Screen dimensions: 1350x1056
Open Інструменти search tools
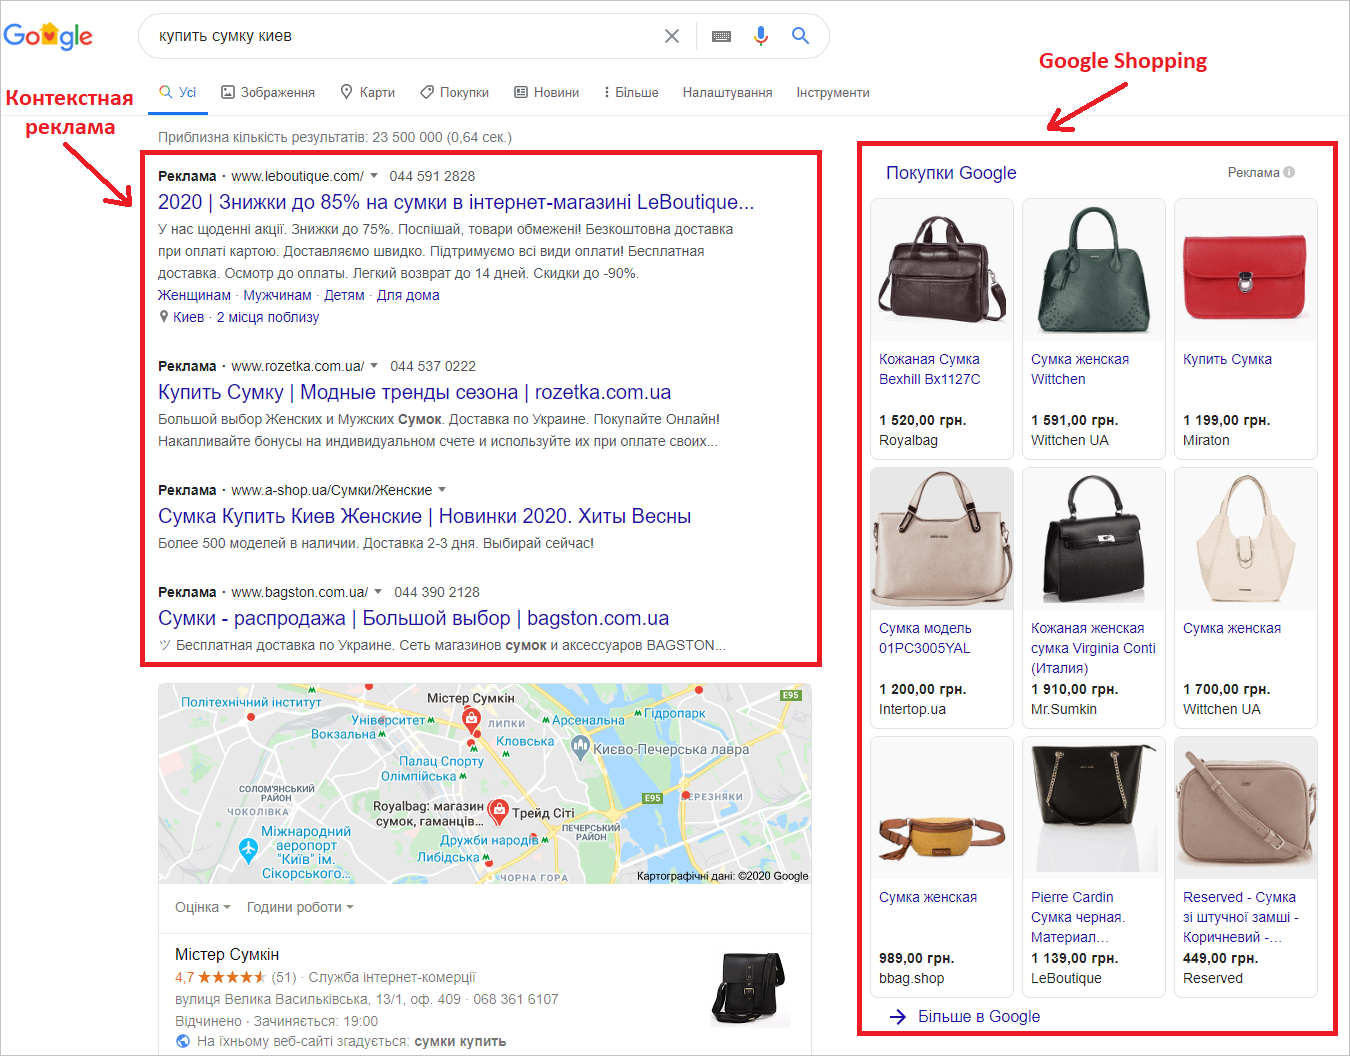(832, 92)
